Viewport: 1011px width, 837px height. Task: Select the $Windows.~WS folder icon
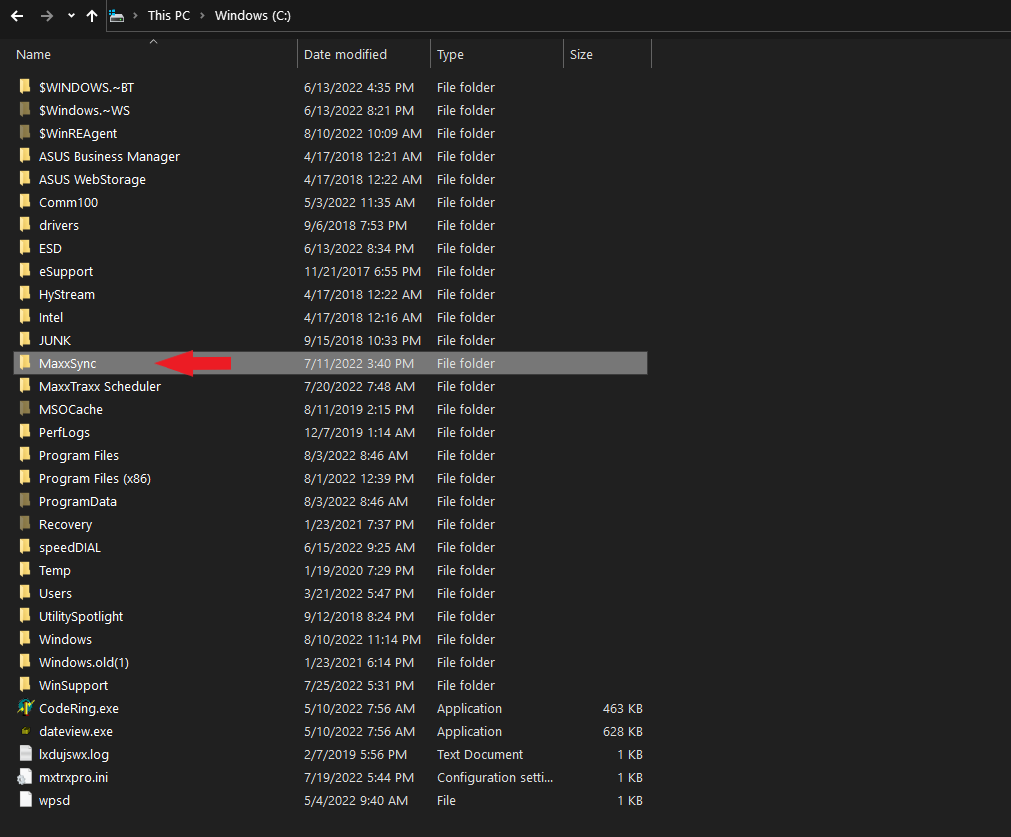click(25, 110)
